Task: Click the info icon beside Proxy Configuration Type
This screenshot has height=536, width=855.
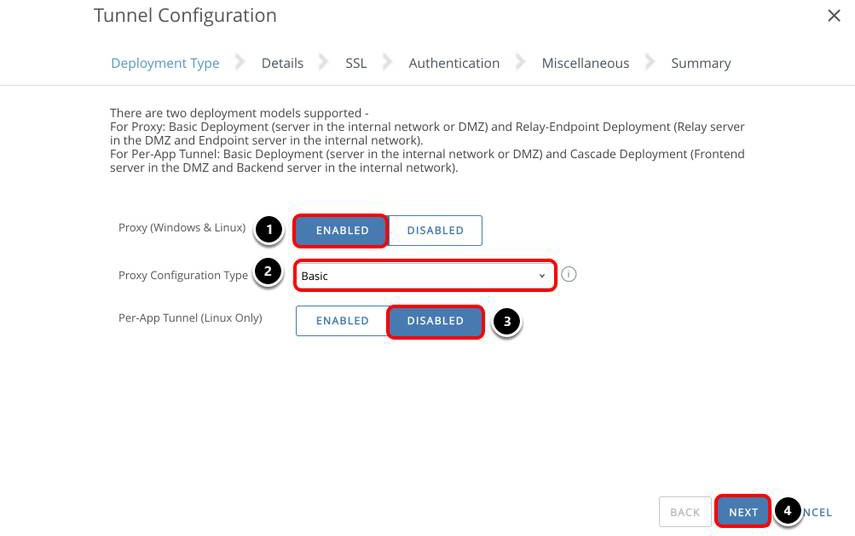Action: click(x=569, y=275)
